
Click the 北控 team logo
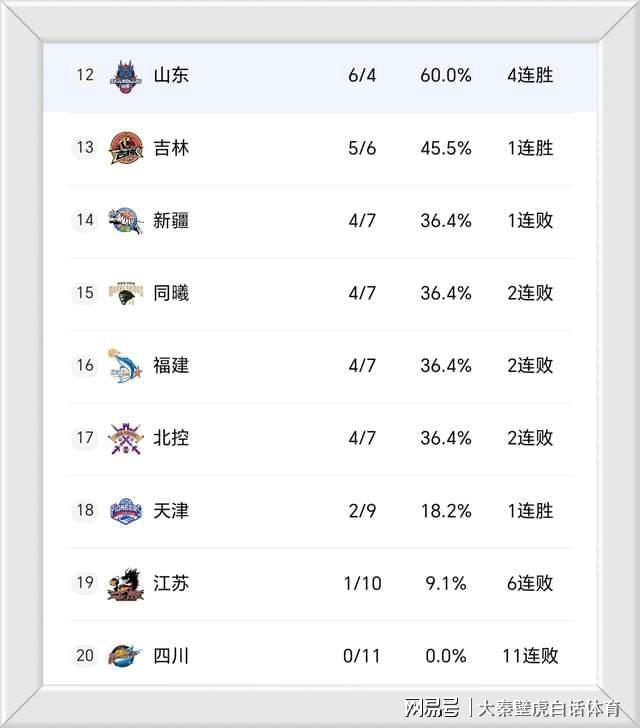pyautogui.click(x=126, y=438)
